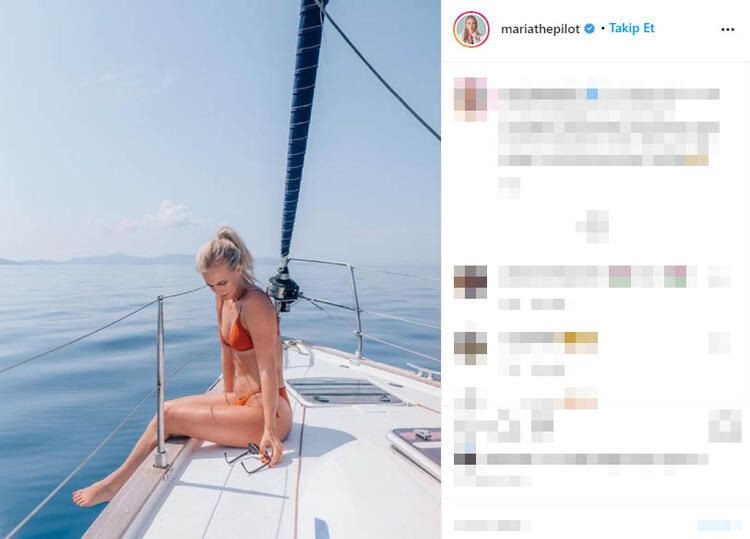Click the blurred translation link under caption
750x539 pixels.
(509, 187)
